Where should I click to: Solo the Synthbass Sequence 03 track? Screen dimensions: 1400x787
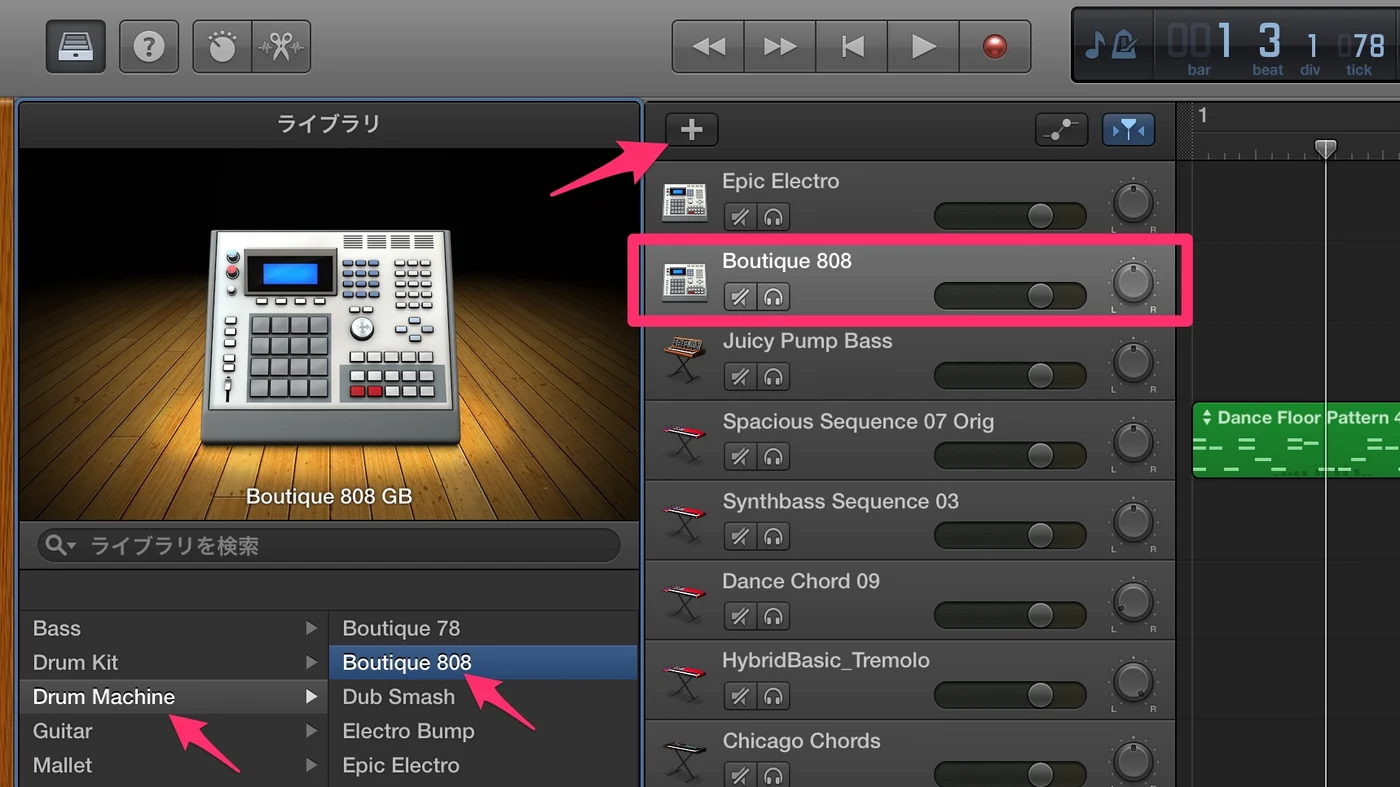point(773,536)
